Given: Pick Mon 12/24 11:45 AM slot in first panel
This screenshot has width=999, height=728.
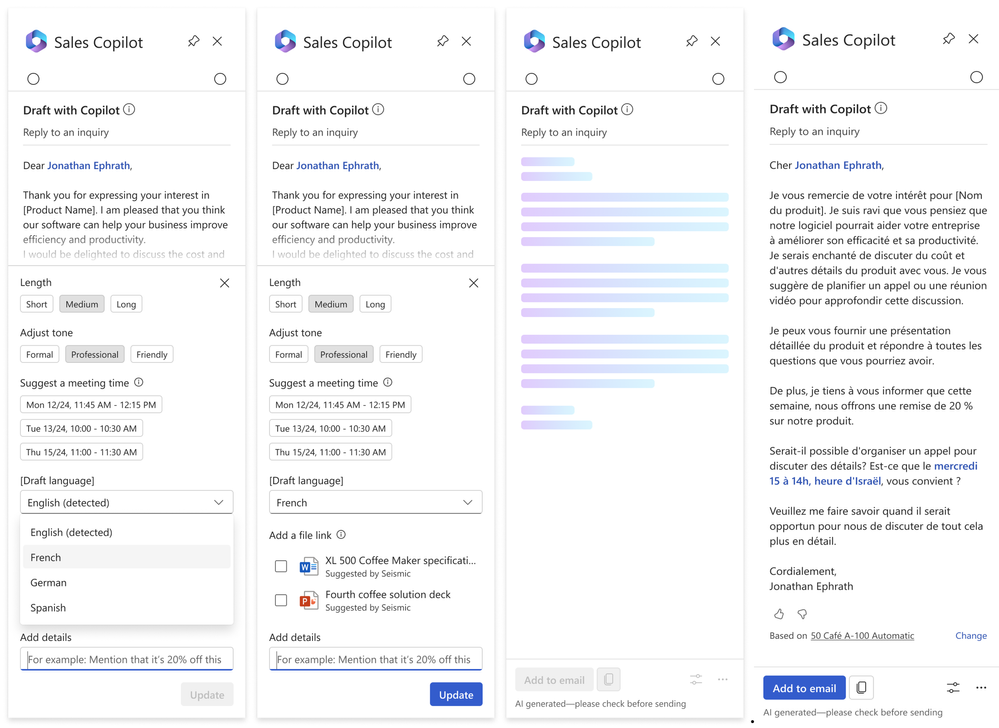Looking at the screenshot, I should click(91, 405).
